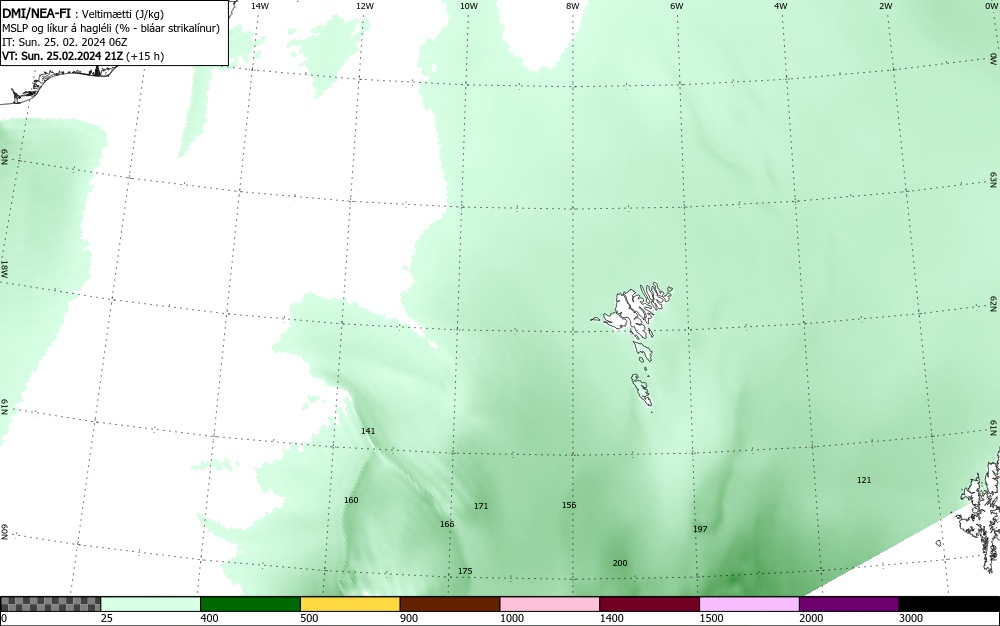1000x626 pixels.
Task: Click the yellow 500–900 legend swatch
Action: (350, 604)
